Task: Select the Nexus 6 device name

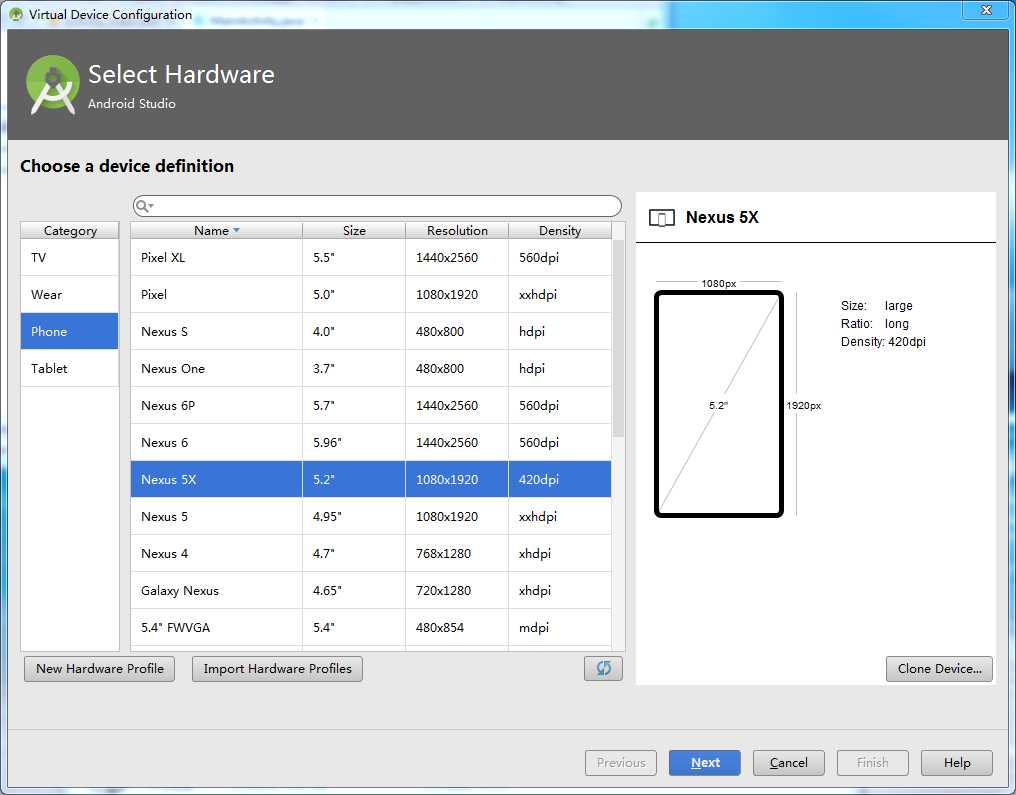Action: point(165,443)
